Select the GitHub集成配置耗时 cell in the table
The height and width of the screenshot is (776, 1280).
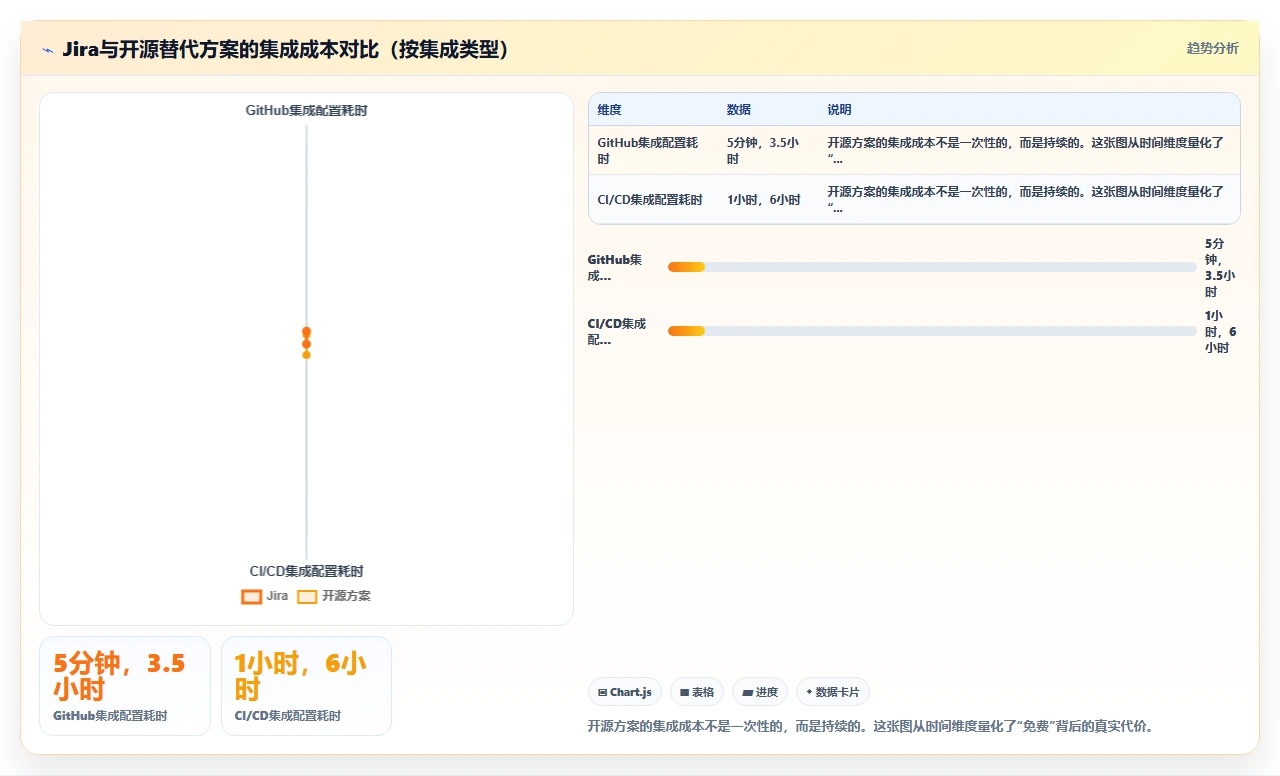(x=653, y=151)
